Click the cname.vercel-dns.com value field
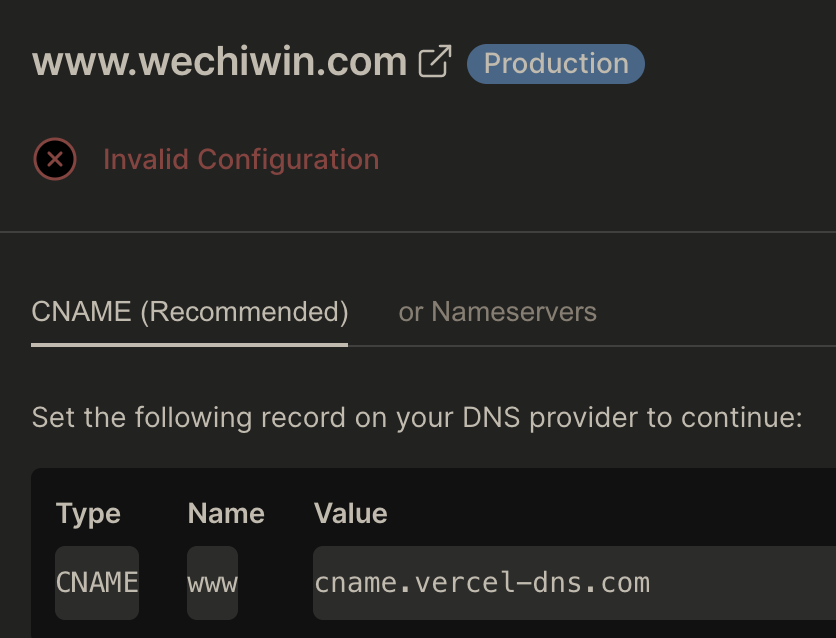This screenshot has width=836, height=638. click(482, 582)
